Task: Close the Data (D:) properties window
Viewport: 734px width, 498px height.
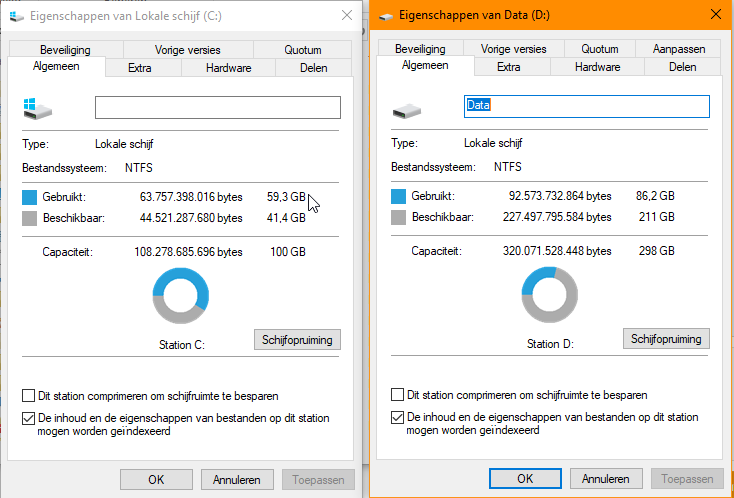Action: click(x=713, y=15)
